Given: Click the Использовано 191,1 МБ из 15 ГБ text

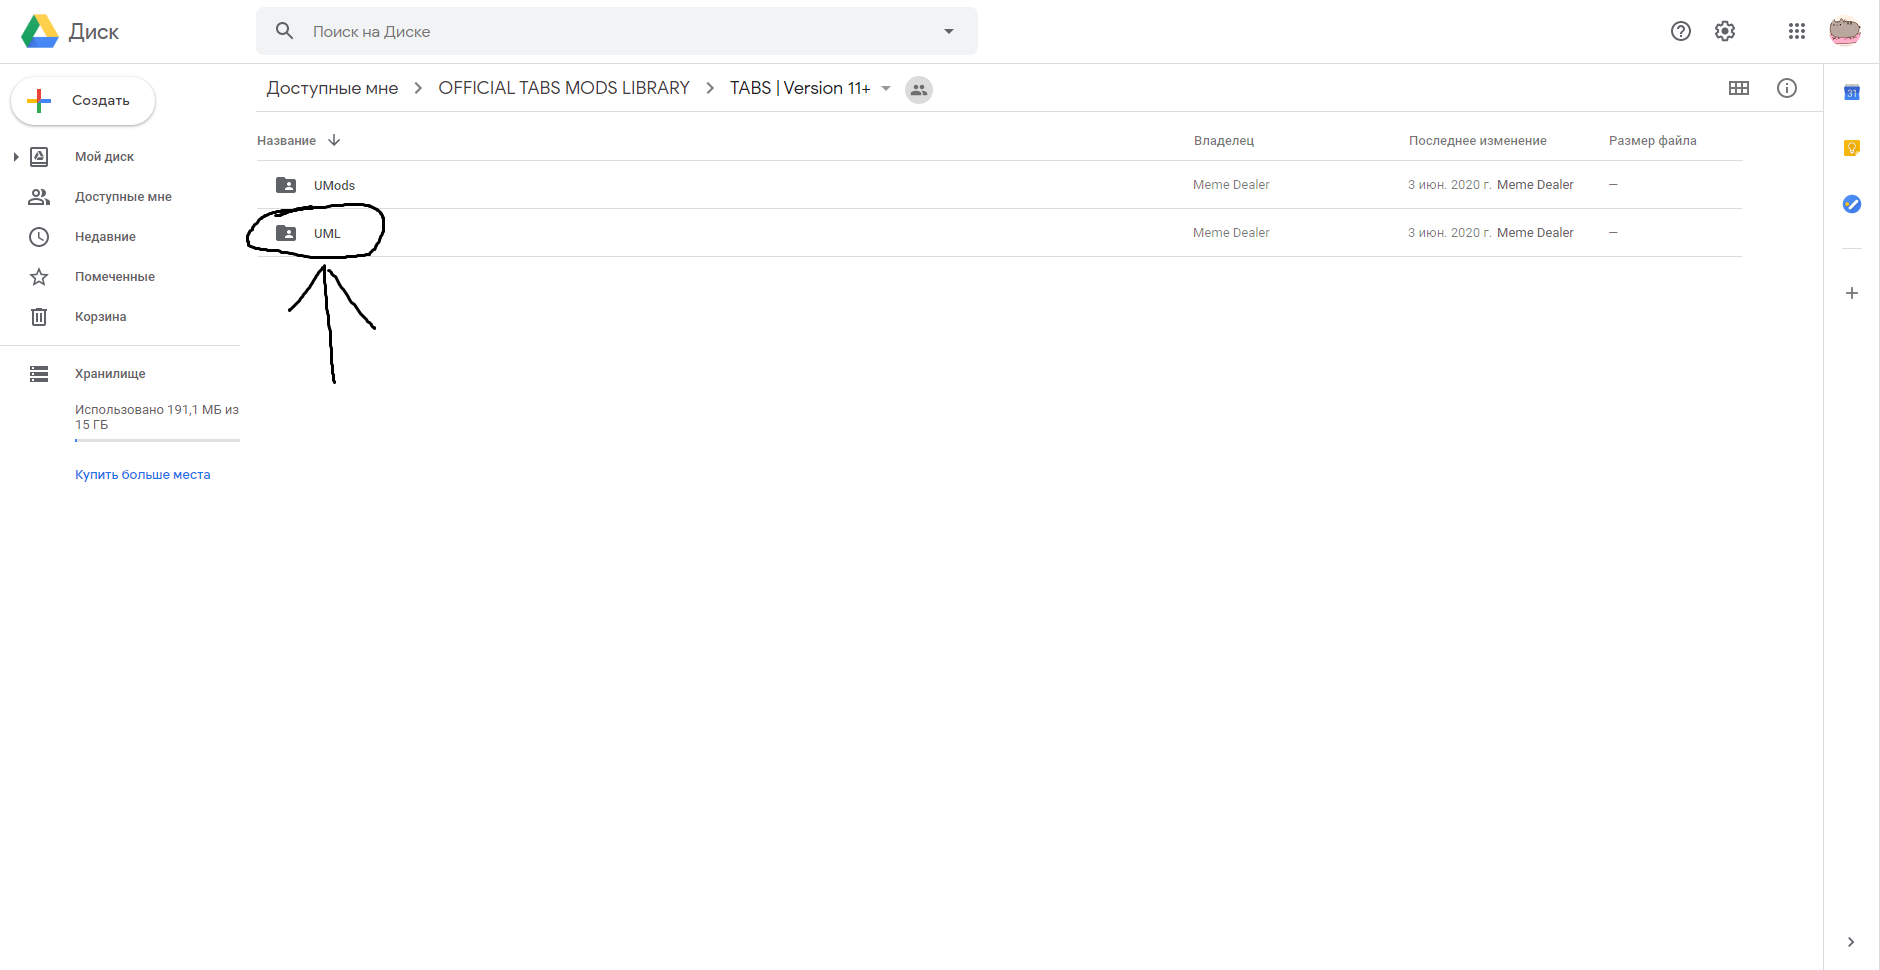Looking at the screenshot, I should 157,417.
